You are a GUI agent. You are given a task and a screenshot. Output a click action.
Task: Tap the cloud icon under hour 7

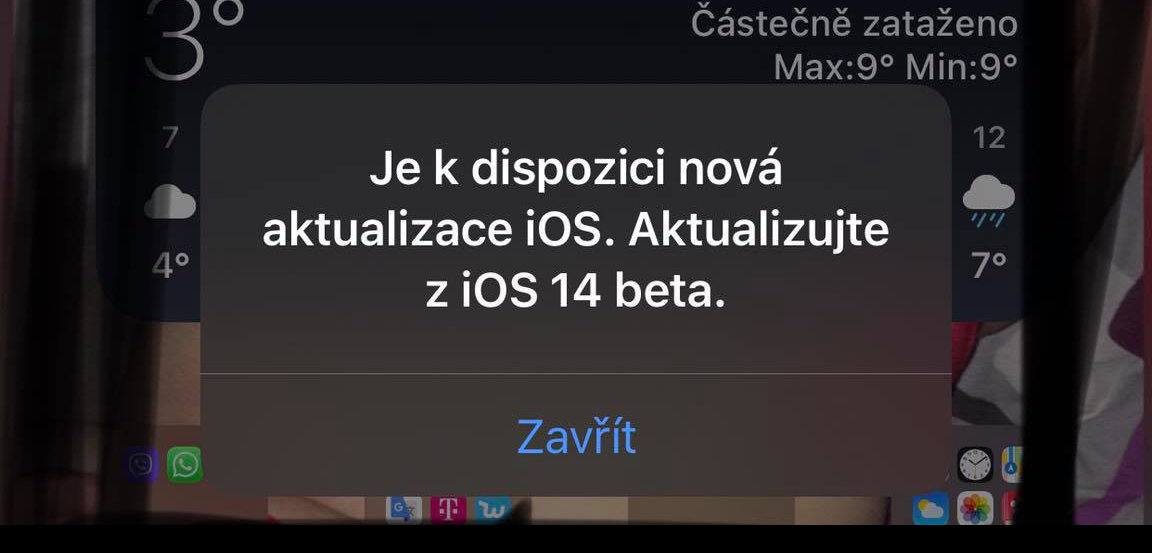(x=170, y=201)
